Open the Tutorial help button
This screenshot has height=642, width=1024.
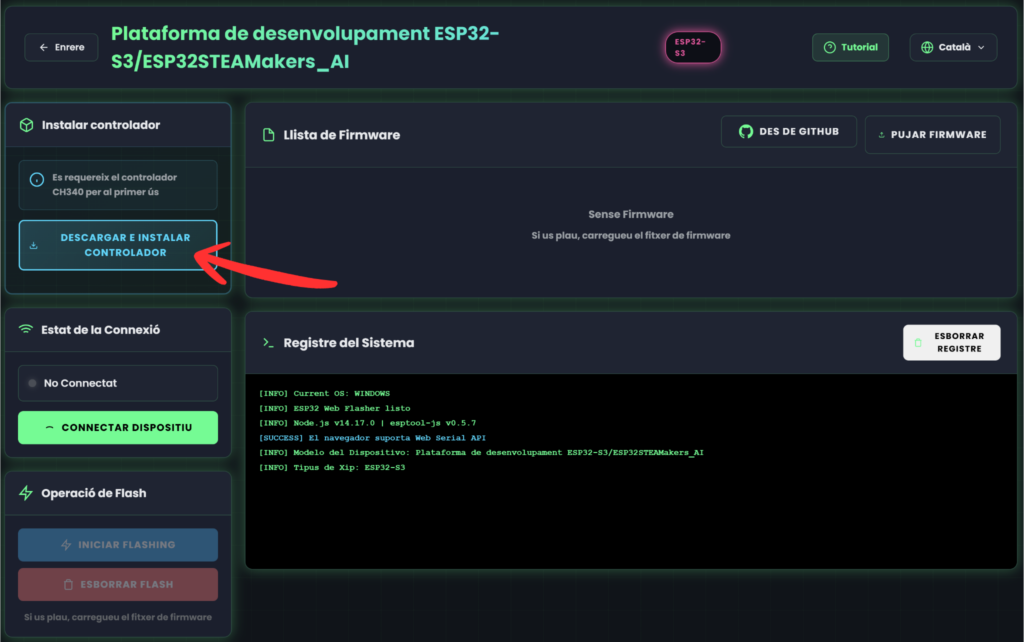tap(850, 47)
